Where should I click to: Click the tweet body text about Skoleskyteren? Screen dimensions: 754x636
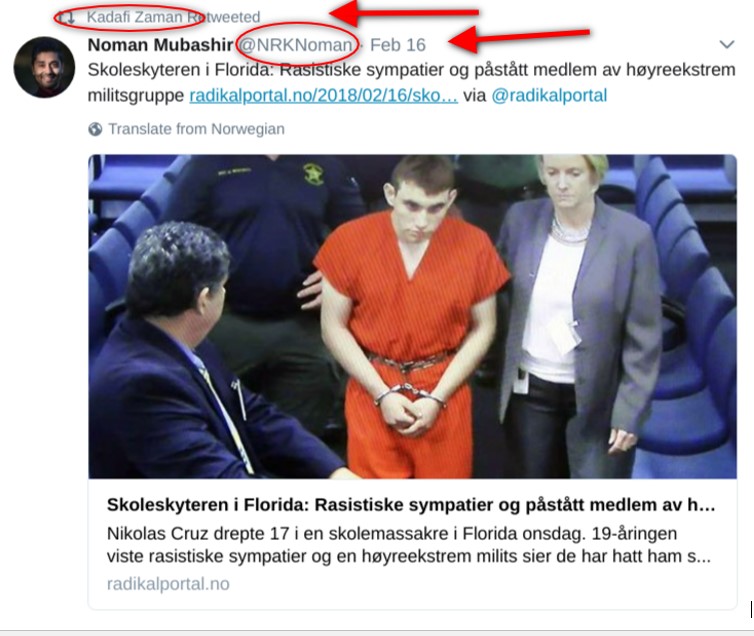point(411,82)
